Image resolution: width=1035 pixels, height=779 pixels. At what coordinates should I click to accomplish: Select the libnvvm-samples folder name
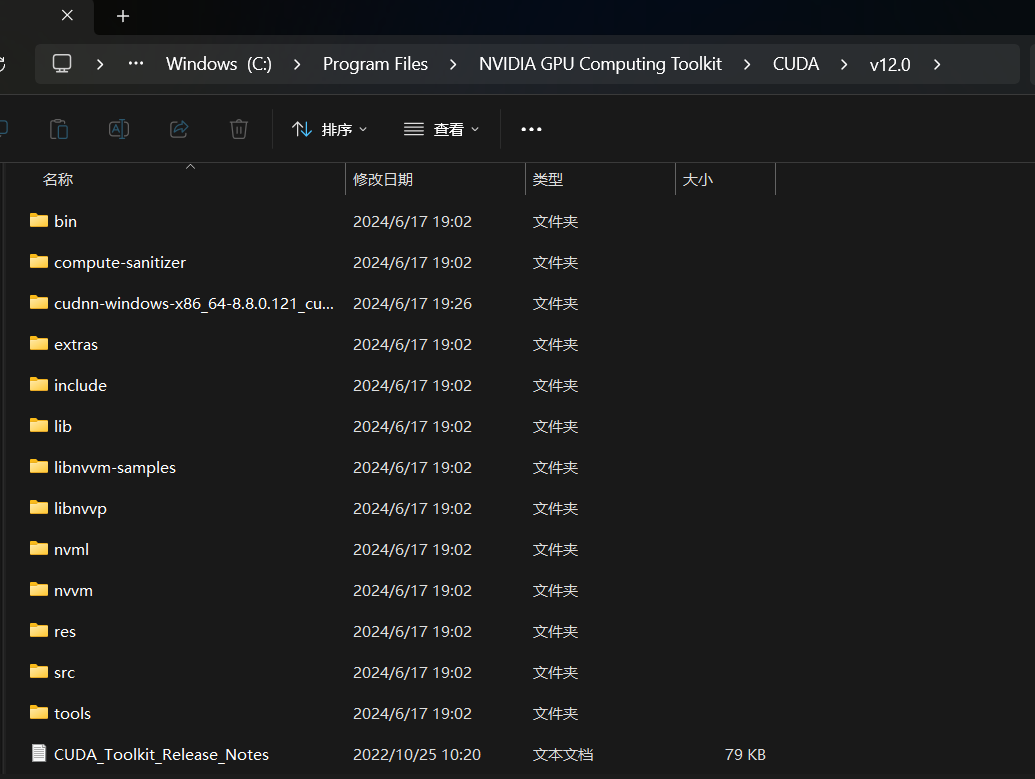point(115,467)
